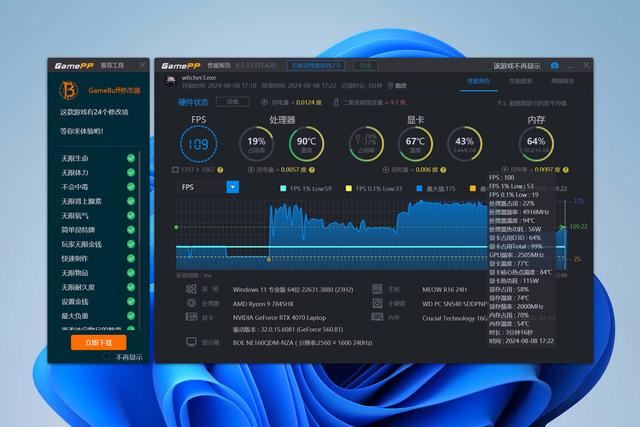Click the GPU temperature 67°C gauge
The image size is (640, 427).
point(415,144)
